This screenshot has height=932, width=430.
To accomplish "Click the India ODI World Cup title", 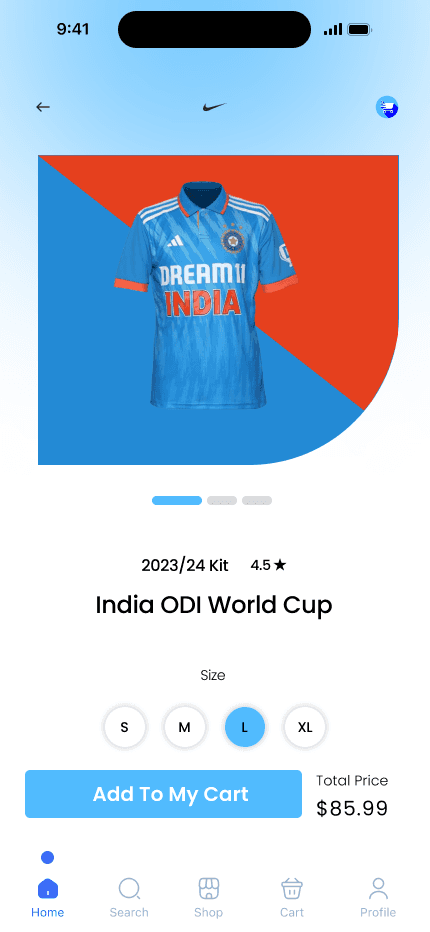I will (x=214, y=605).
